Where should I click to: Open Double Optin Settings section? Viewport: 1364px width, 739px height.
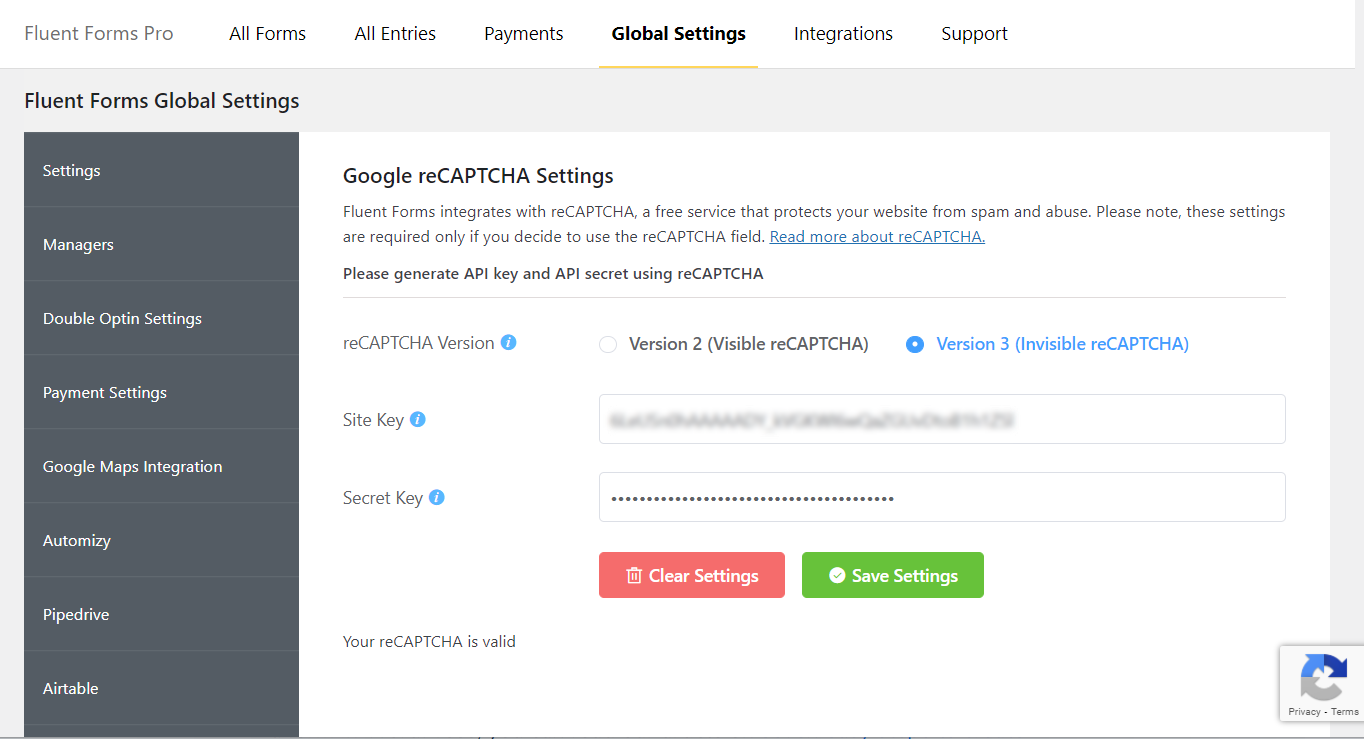coord(122,318)
